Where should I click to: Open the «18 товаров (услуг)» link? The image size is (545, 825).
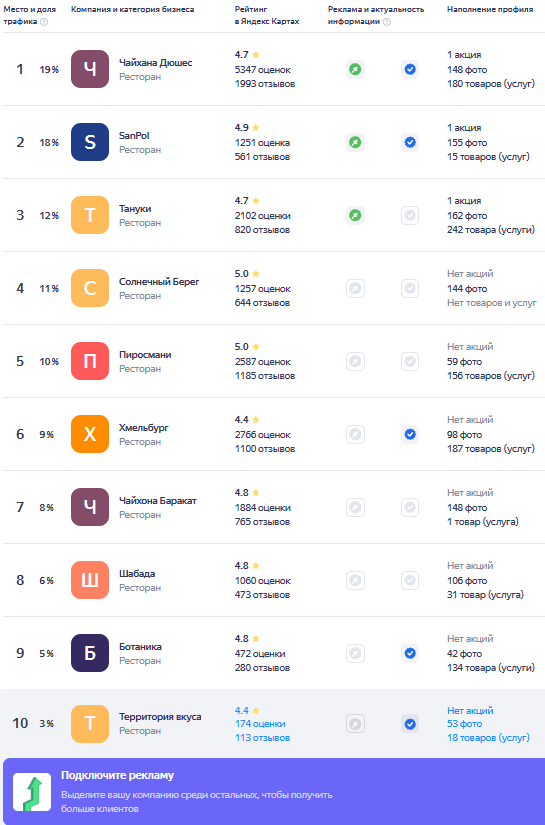[x=488, y=738]
